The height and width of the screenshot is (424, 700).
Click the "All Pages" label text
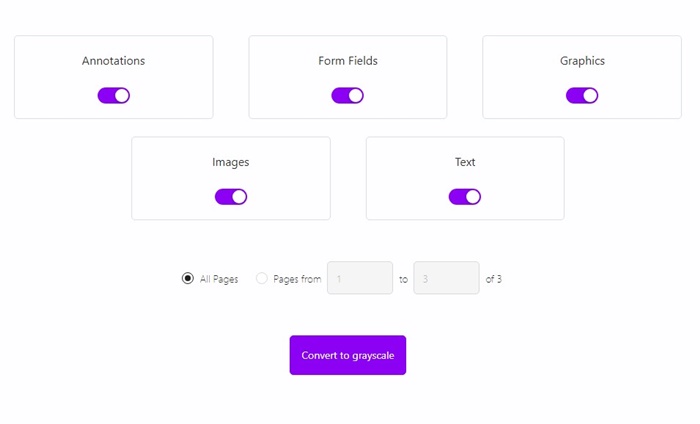[219, 280]
